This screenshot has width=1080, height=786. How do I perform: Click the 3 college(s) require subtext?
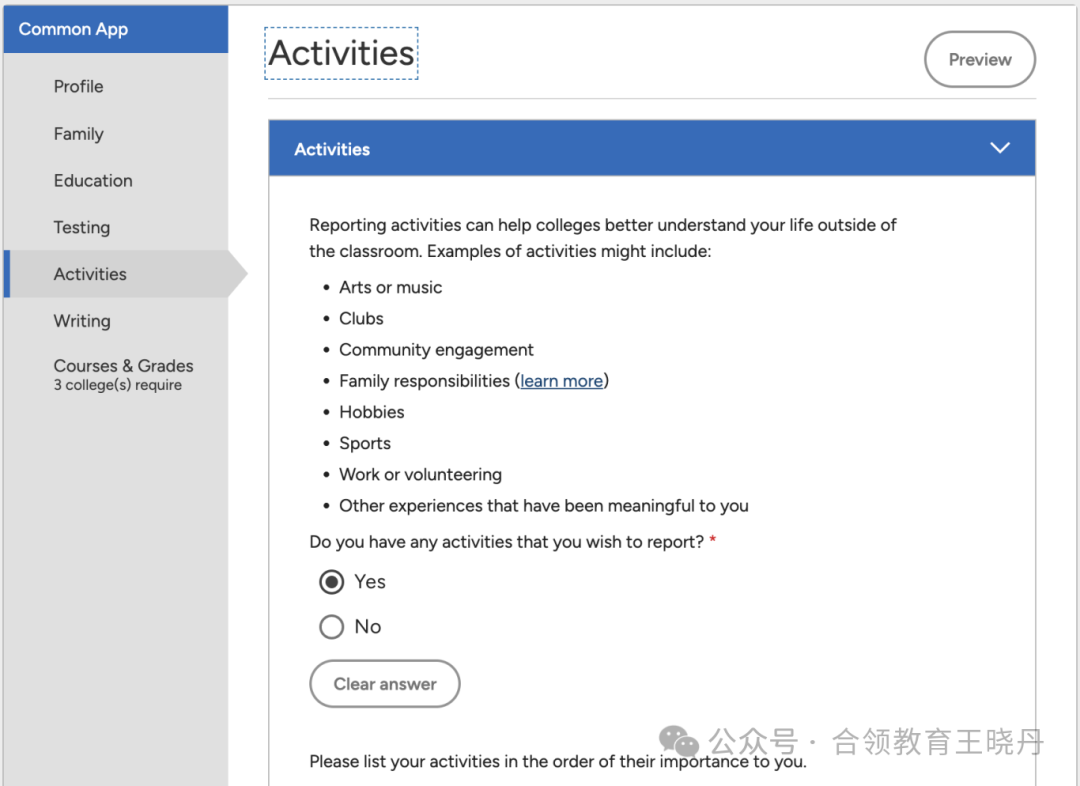[x=118, y=385]
